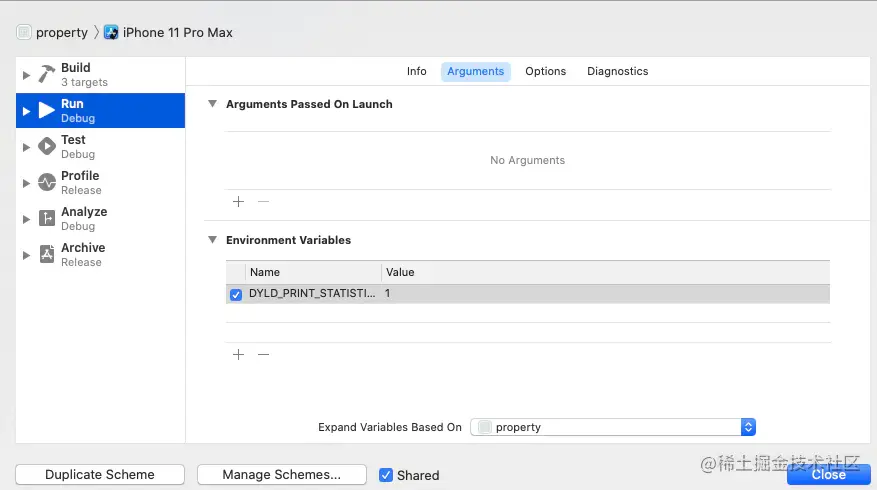Disable the DYLD_PRINT_STATISTICS variable checkbox
Image resolution: width=877 pixels, height=490 pixels.
pos(236,295)
